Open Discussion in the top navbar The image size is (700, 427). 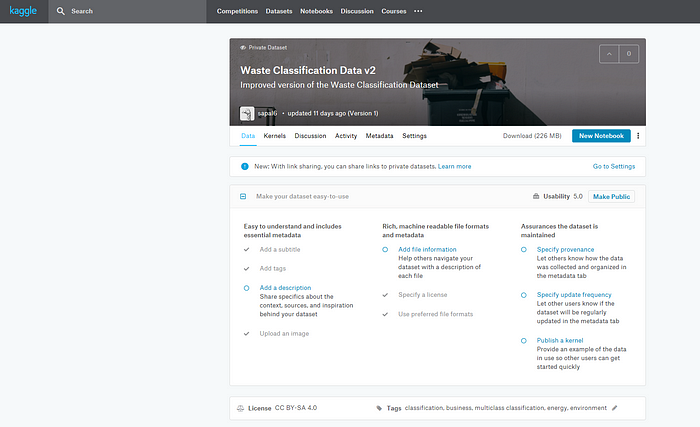(x=357, y=11)
